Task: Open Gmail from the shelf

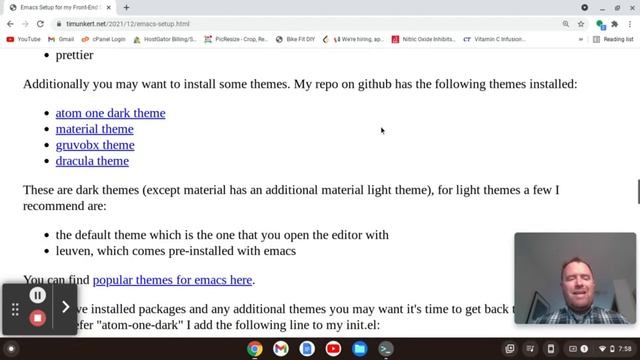Action: 281,349
